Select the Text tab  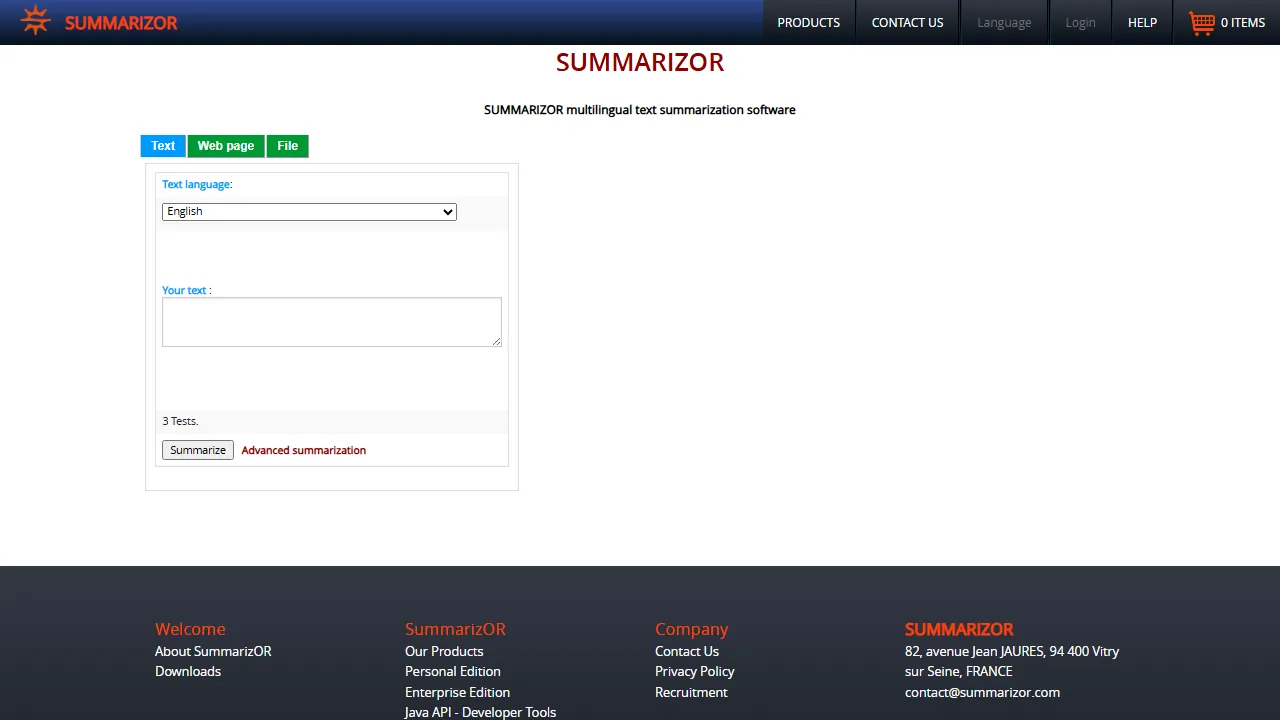pyautogui.click(x=162, y=145)
